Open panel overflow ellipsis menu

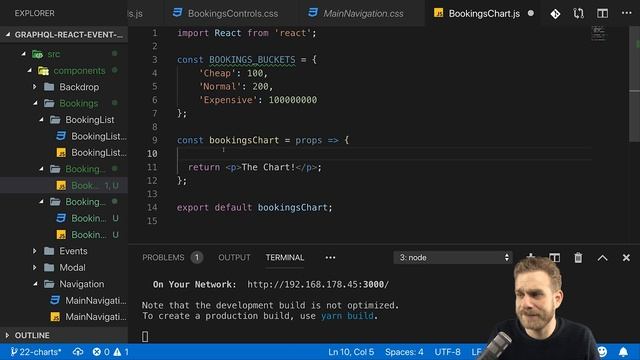pyautogui.click(x=330, y=258)
